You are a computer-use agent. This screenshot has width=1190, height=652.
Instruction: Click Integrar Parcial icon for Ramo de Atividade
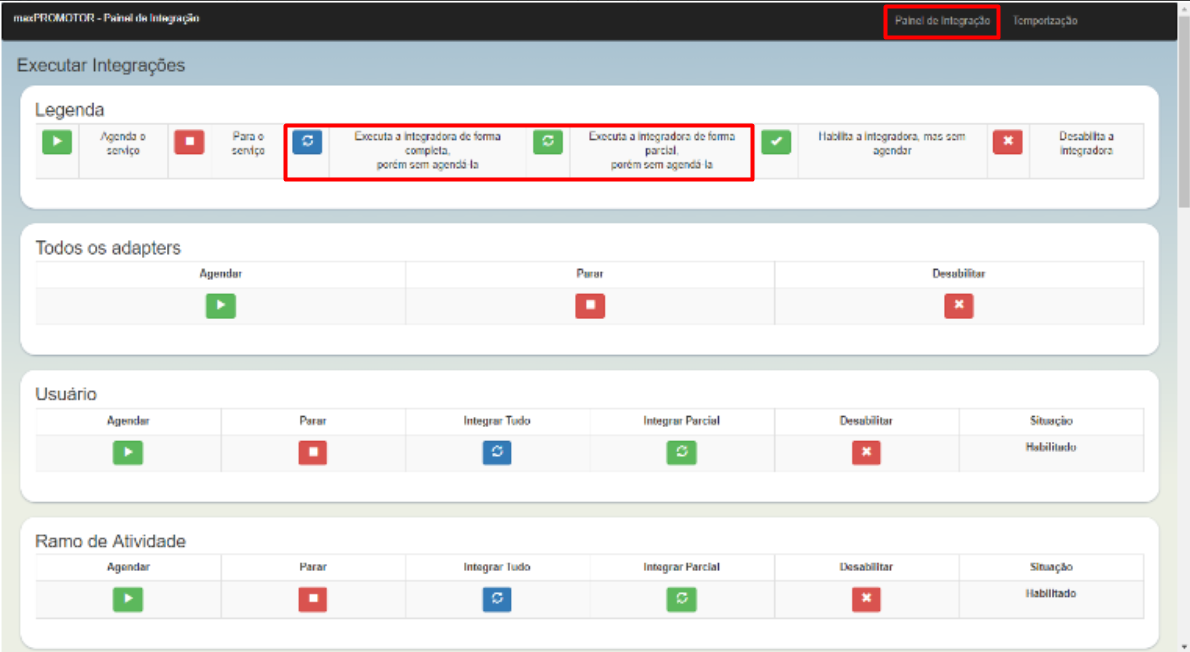681,599
